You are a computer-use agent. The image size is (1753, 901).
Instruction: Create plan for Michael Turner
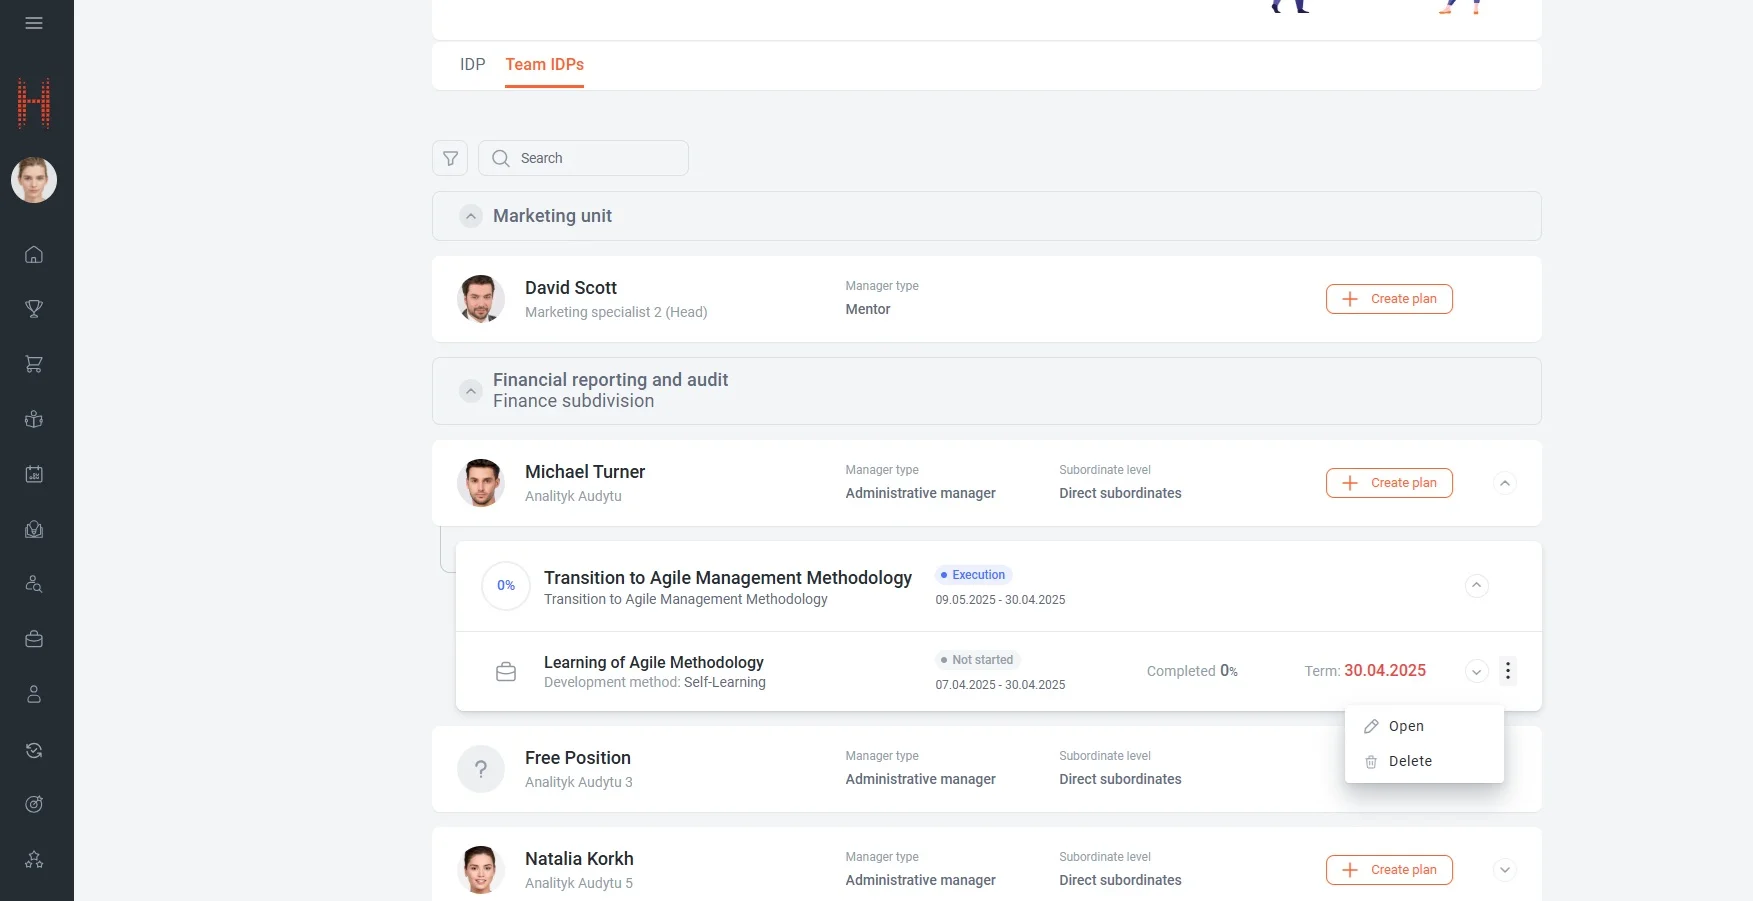click(1388, 483)
